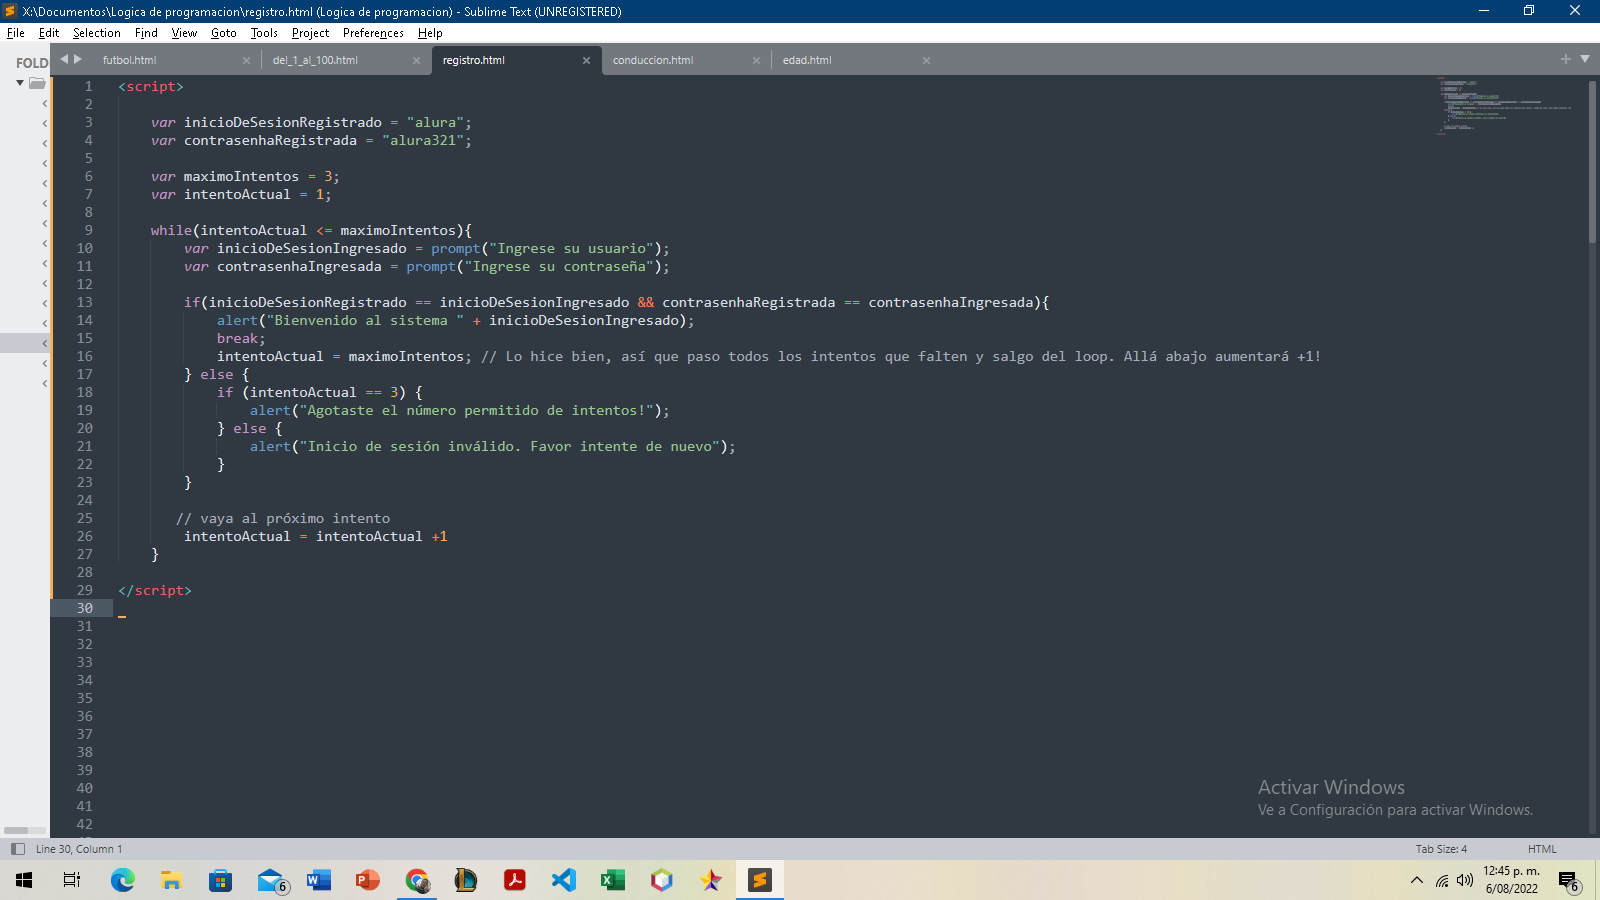1600x900 pixels.
Task: Open the File menu
Action: [x=16, y=33]
